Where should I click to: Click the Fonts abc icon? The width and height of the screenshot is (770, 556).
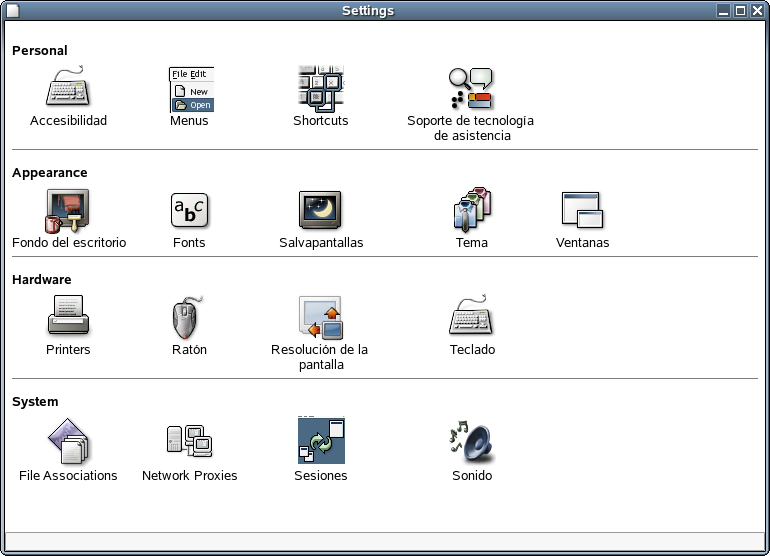tap(190, 211)
